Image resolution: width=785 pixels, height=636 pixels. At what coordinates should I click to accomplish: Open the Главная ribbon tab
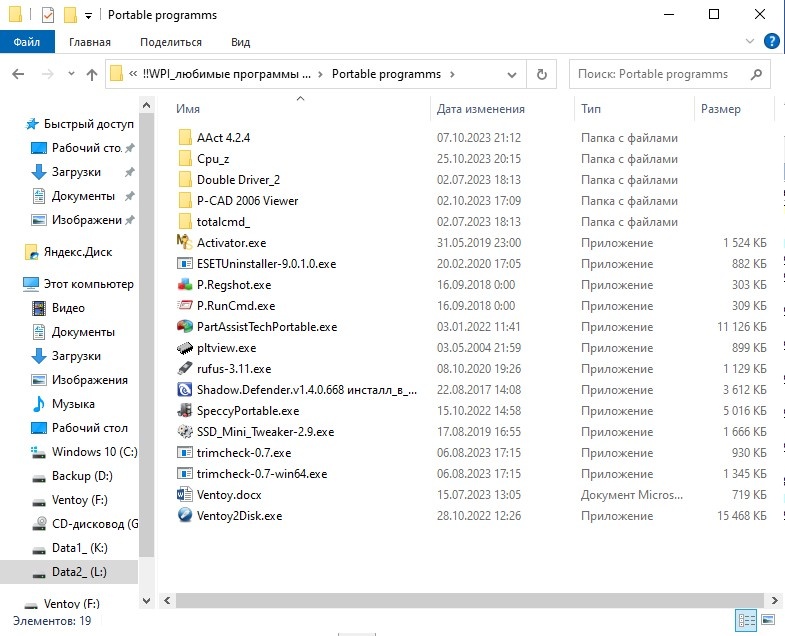(90, 42)
